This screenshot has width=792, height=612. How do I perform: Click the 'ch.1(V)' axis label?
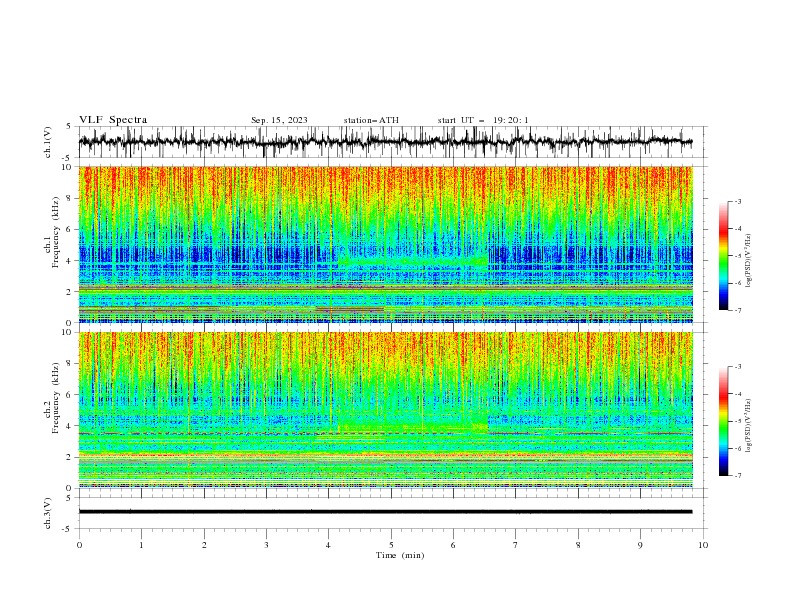pyautogui.click(x=48, y=142)
